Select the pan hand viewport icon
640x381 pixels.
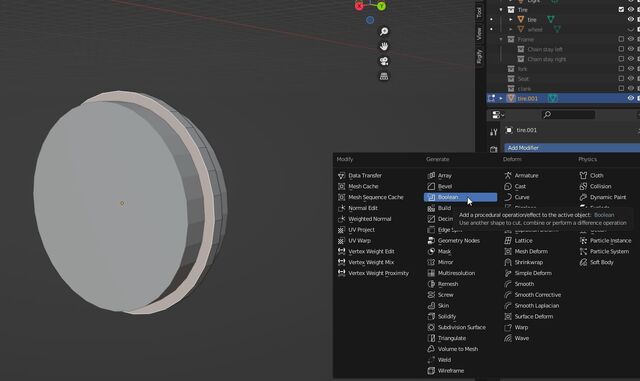[384, 46]
